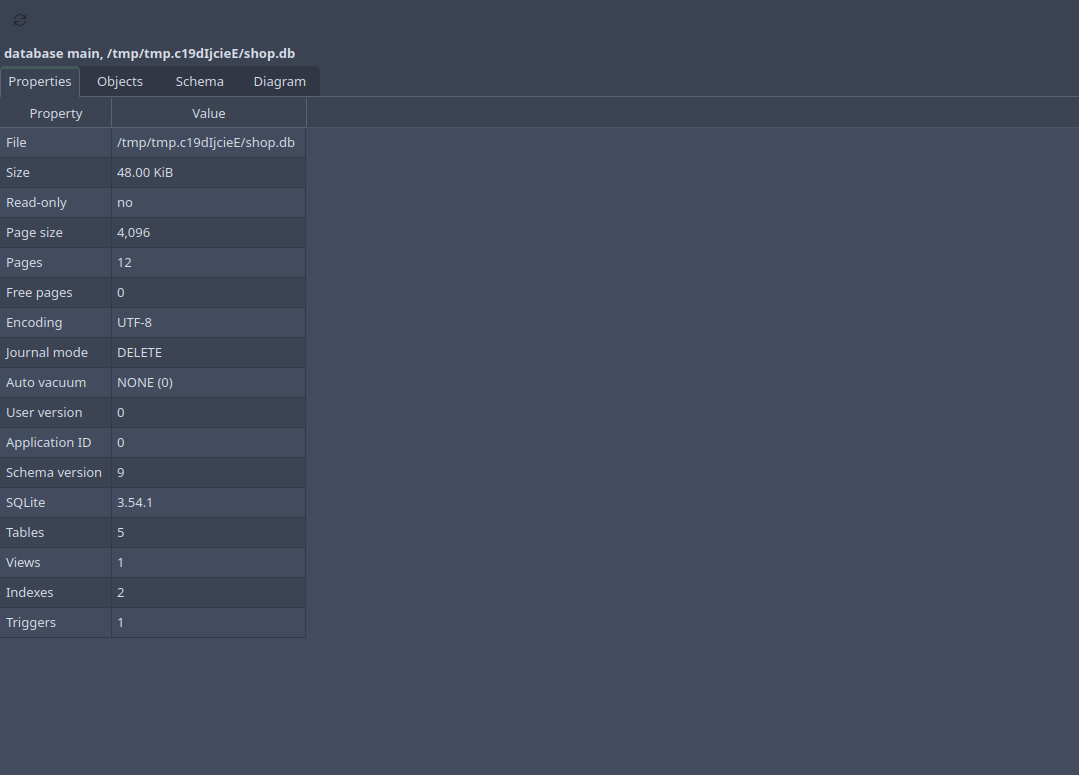
Task: Select the NONE (0) value
Action: click(x=209, y=383)
